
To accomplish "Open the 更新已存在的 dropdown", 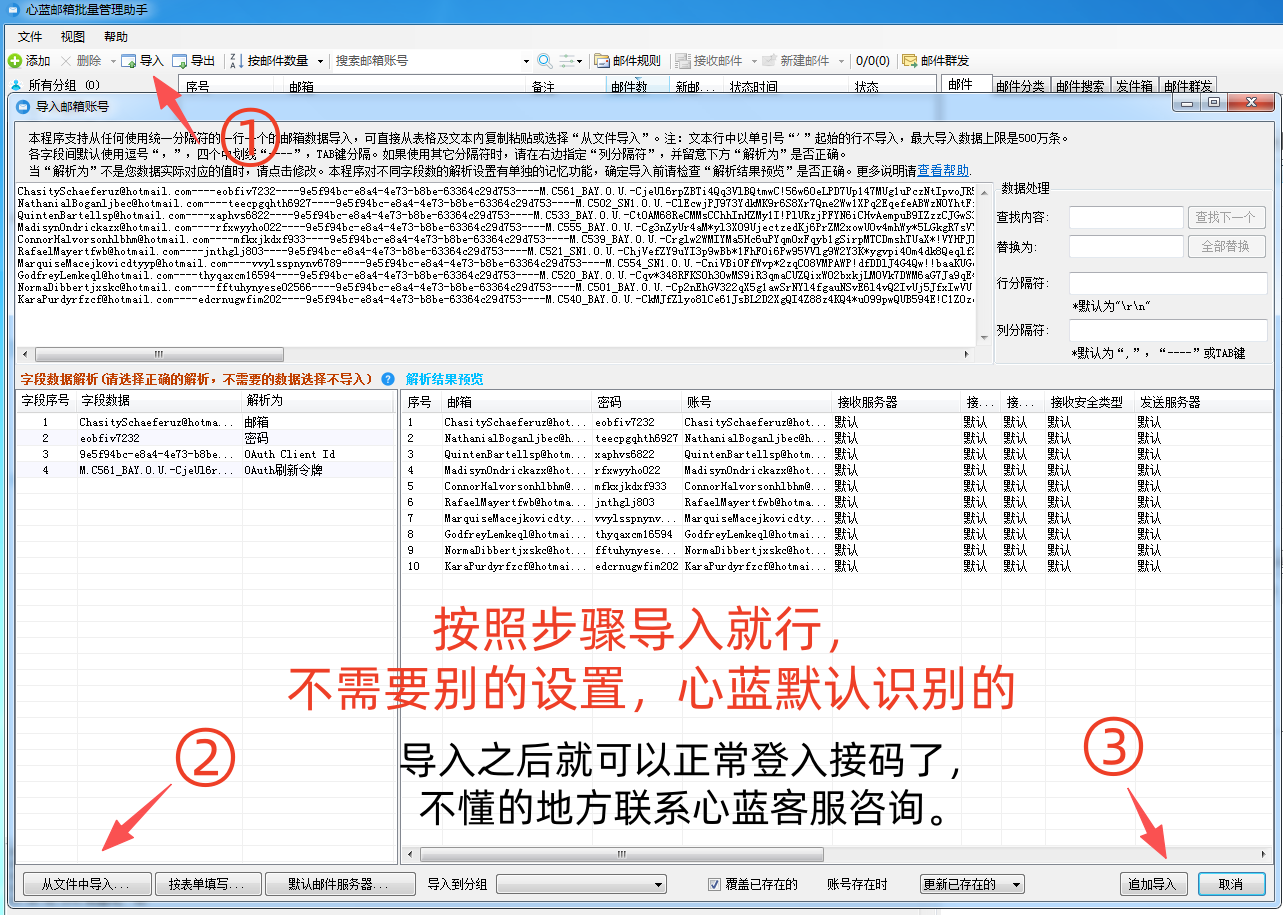I will (972, 884).
